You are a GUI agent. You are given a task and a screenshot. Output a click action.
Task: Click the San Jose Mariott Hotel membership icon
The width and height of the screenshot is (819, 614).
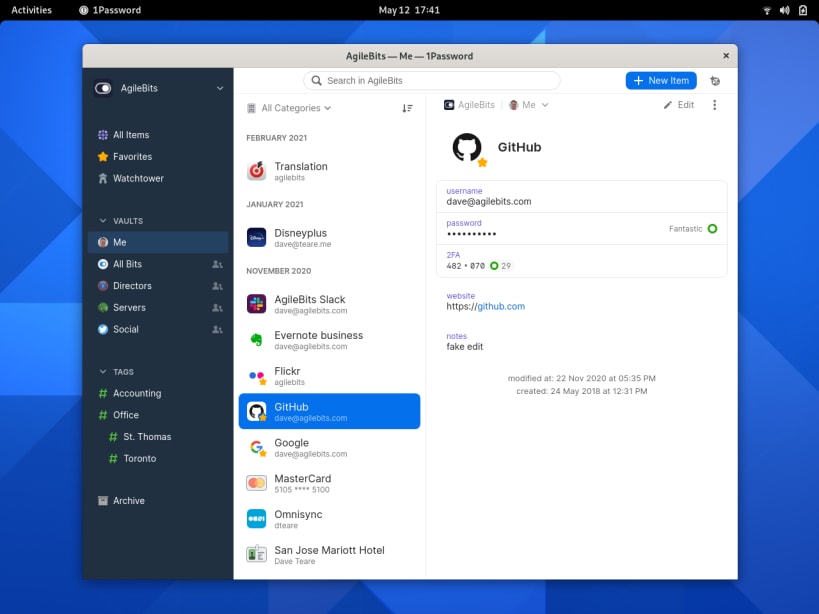[256, 554]
